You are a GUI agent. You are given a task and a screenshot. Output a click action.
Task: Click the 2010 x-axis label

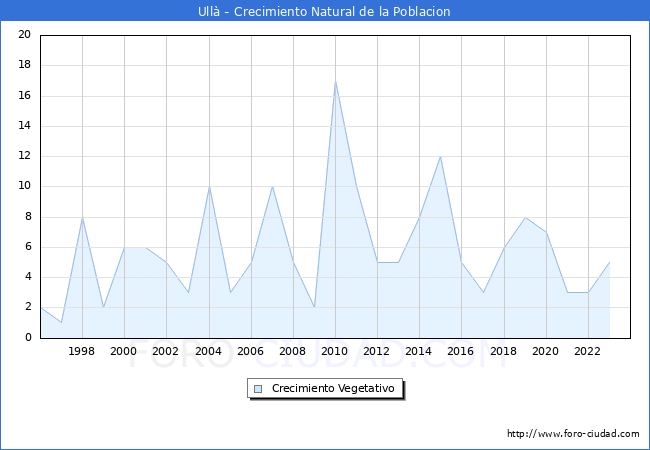(335, 352)
